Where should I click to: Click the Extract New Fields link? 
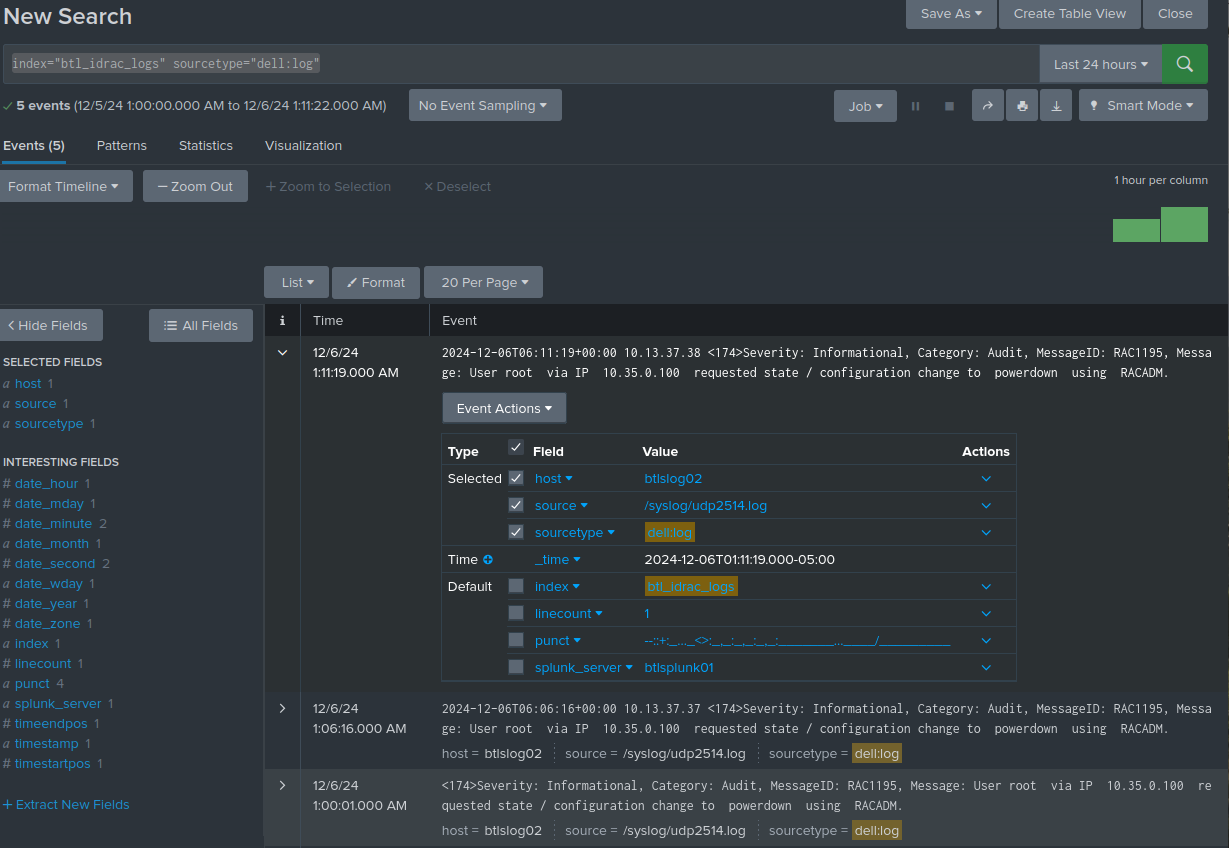coord(66,804)
